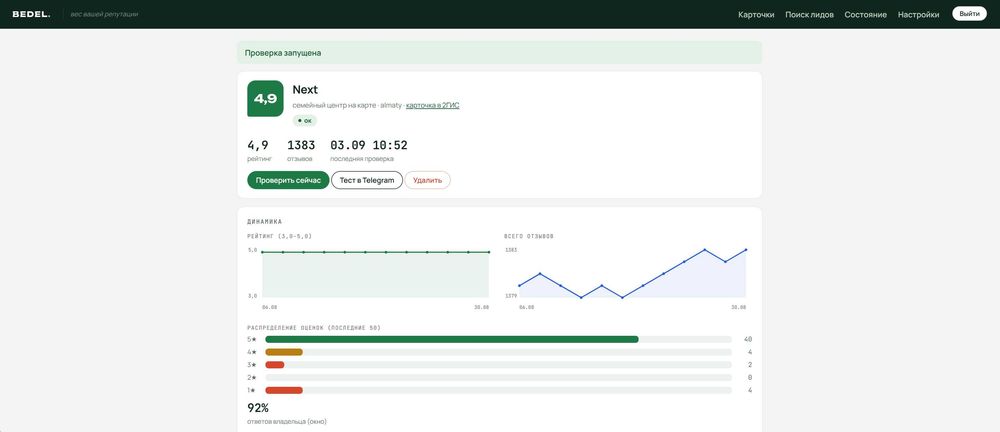Click the 4,9 рейтинг stat value

click(258, 145)
